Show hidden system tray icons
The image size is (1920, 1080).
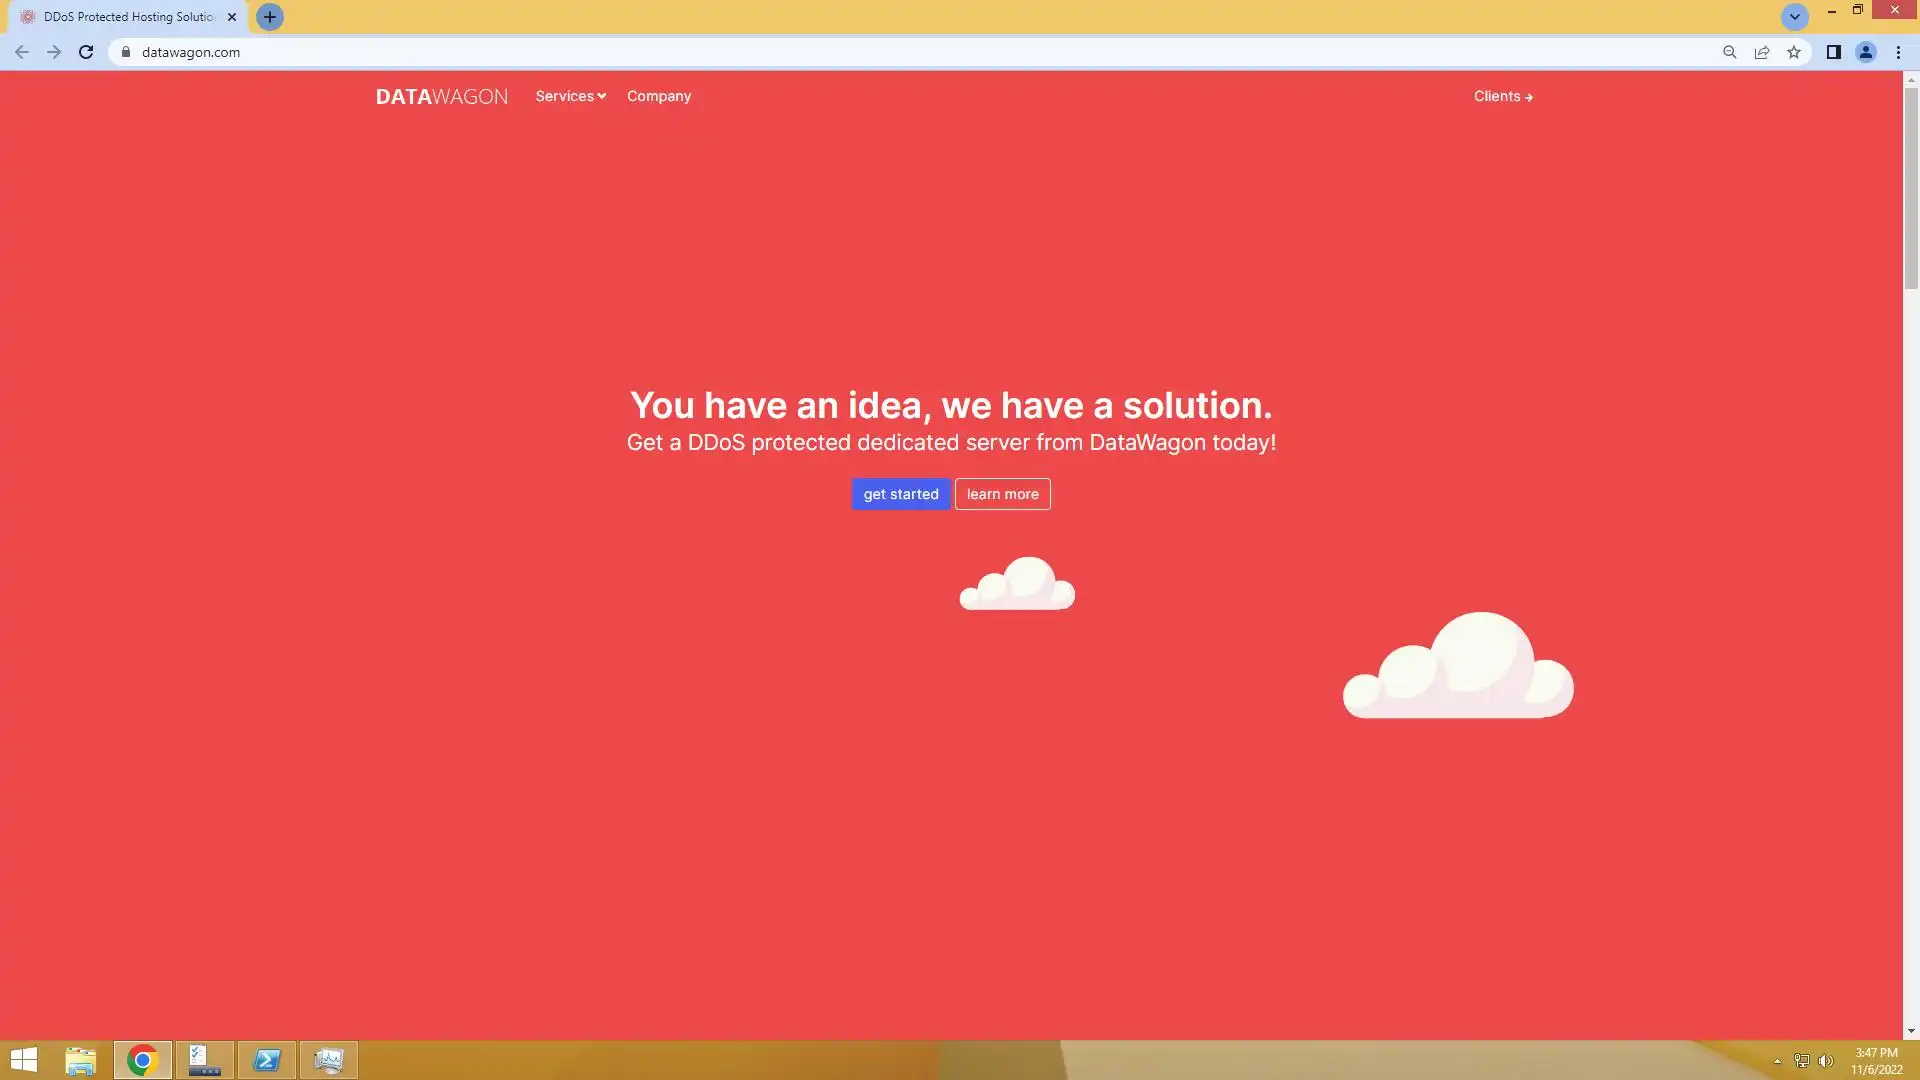[x=1777, y=1061]
